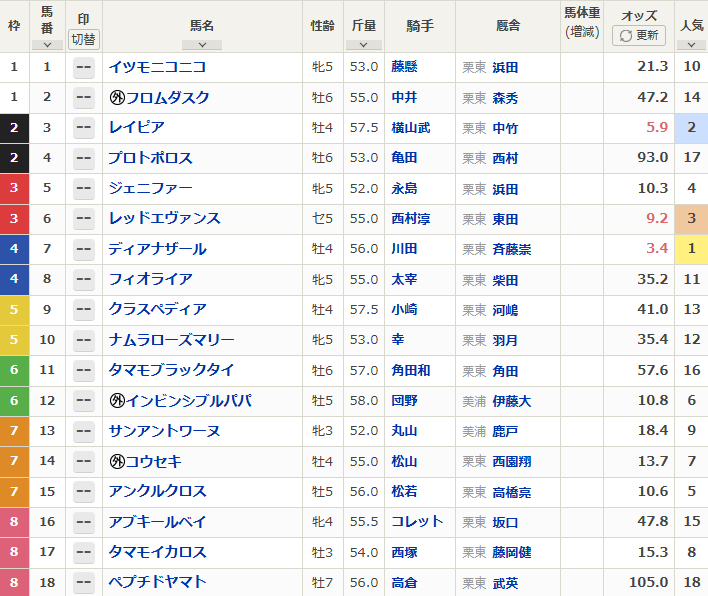Select odds value 3.4 for ディアナザール

[x=657, y=248]
